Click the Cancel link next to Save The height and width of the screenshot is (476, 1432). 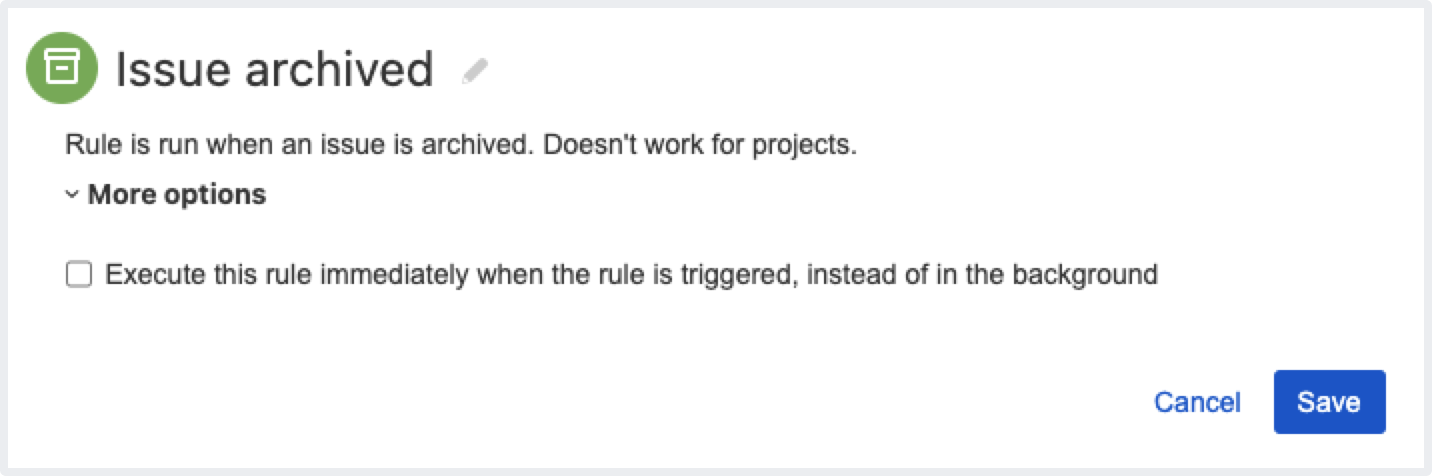(x=1197, y=402)
